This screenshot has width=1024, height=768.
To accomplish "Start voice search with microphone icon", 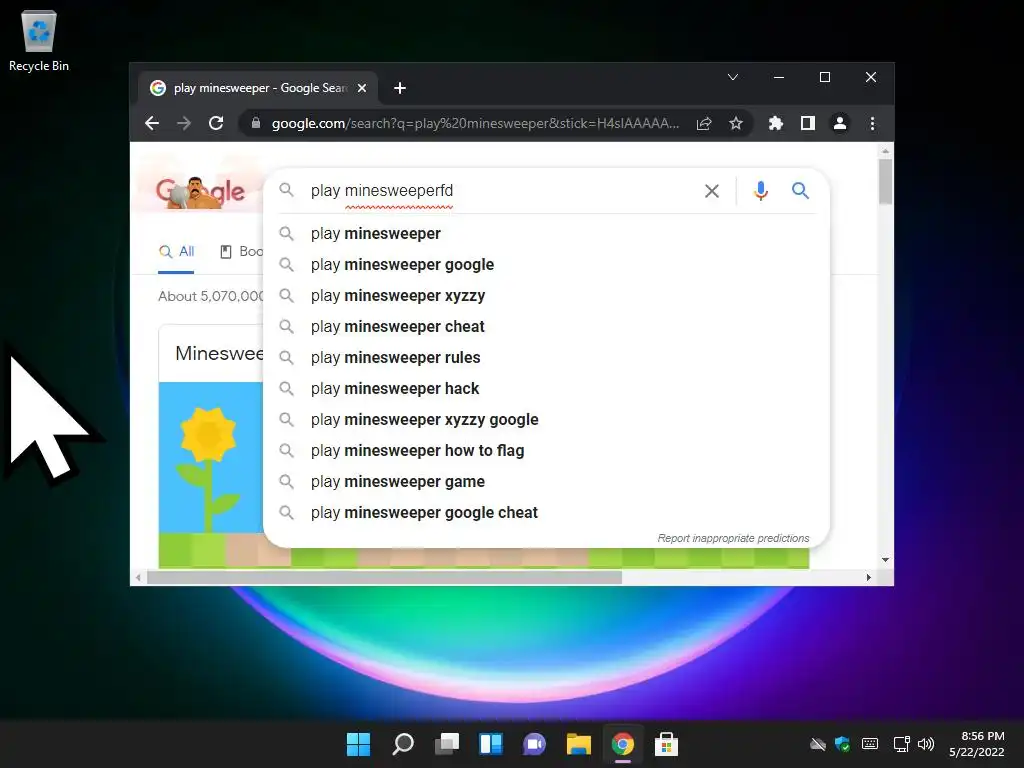I will click(x=760, y=191).
